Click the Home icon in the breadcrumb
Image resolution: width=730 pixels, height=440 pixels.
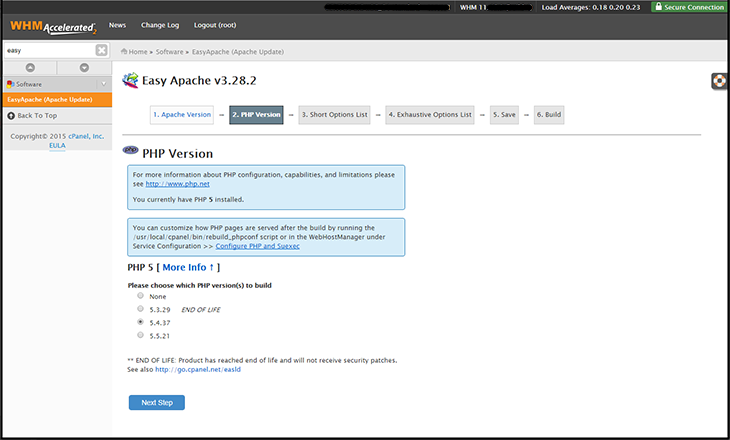(124, 51)
